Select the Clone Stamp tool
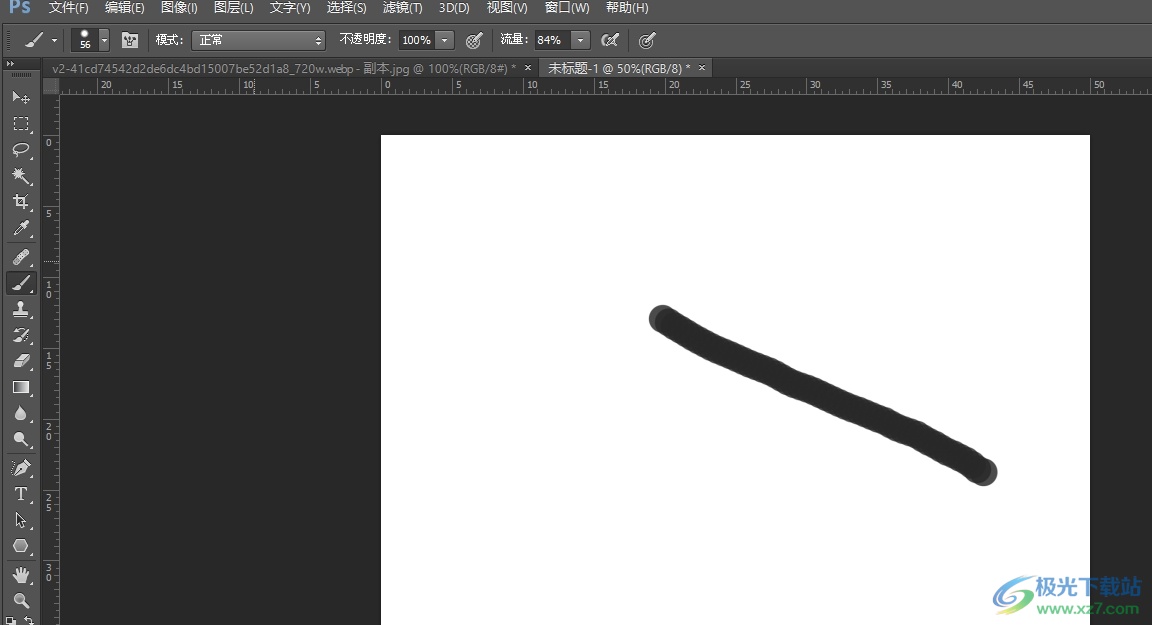Screen dimensions: 1152x625 (21, 309)
